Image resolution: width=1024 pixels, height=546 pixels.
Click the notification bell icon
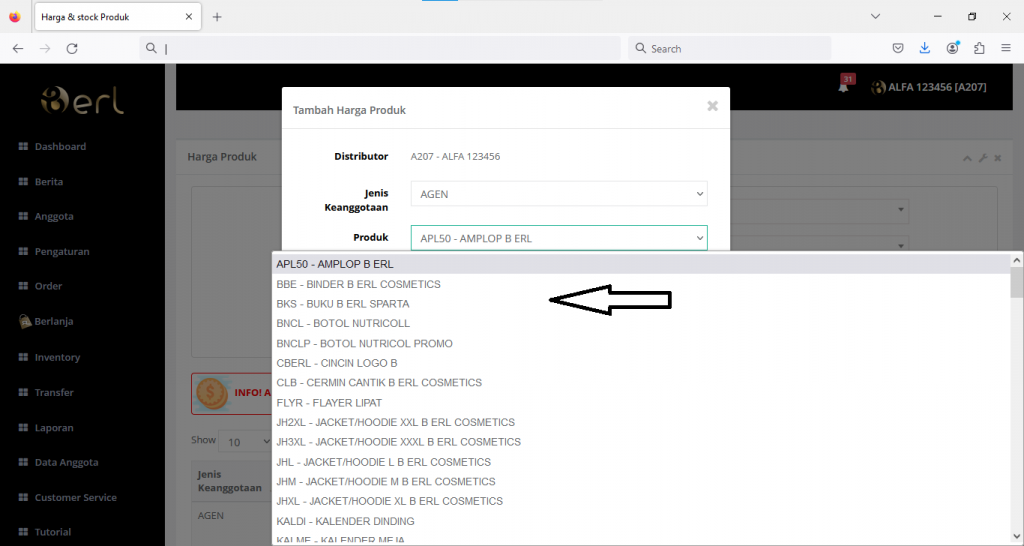pyautogui.click(x=844, y=87)
